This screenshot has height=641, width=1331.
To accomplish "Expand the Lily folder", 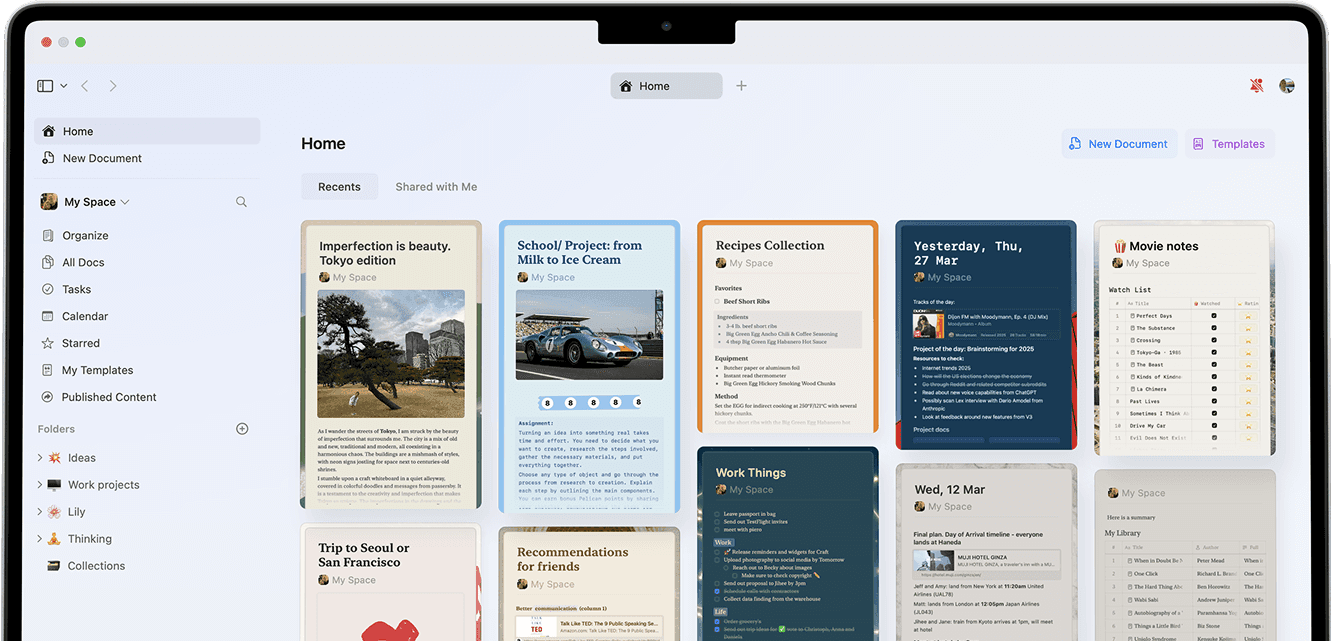I will 40,512.
